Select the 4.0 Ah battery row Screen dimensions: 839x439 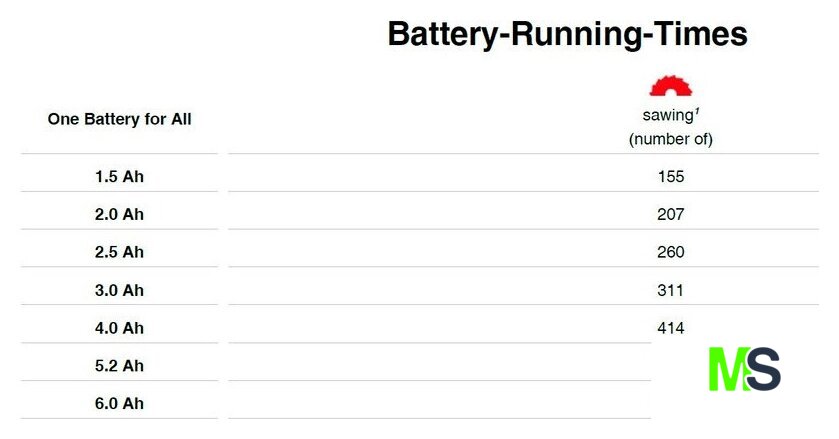tap(119, 328)
